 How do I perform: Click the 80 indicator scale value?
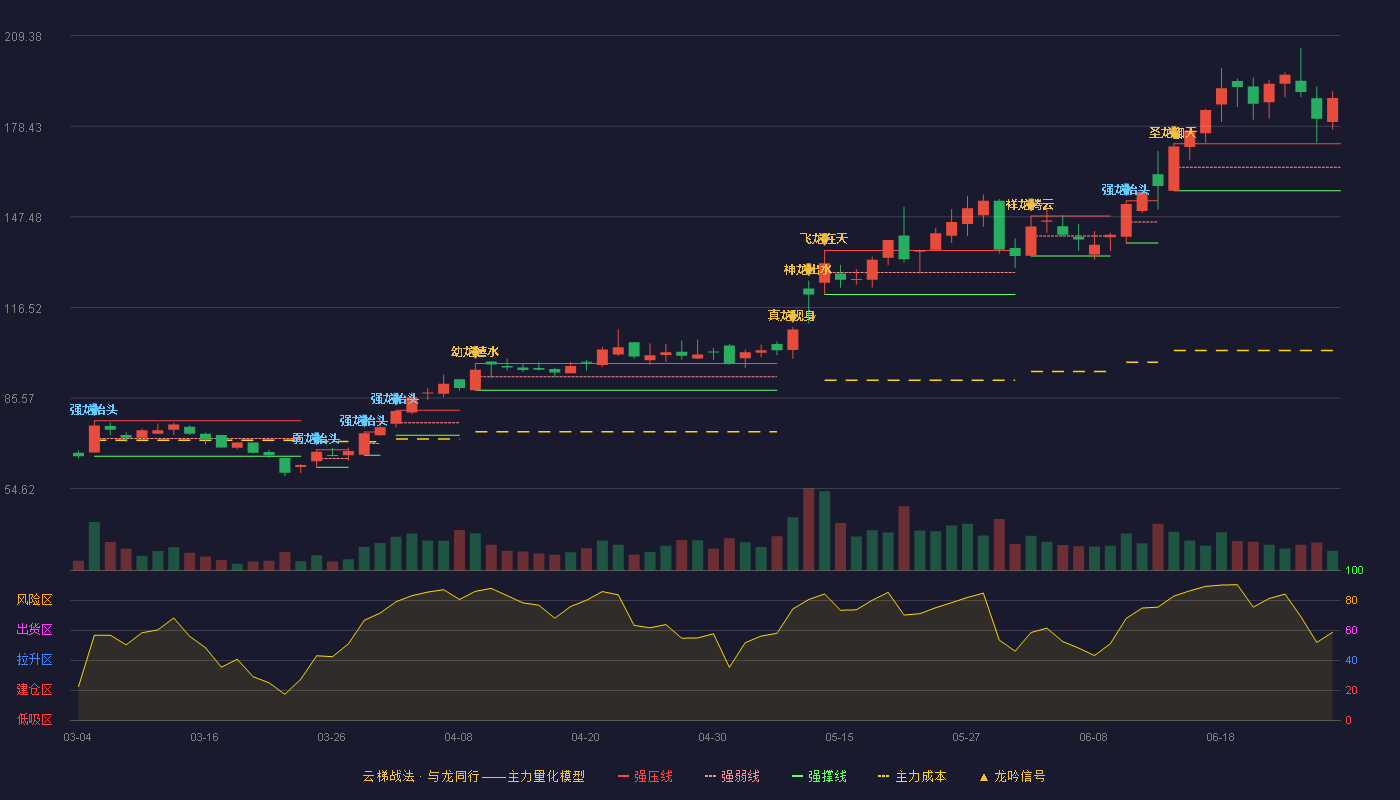(x=1351, y=600)
